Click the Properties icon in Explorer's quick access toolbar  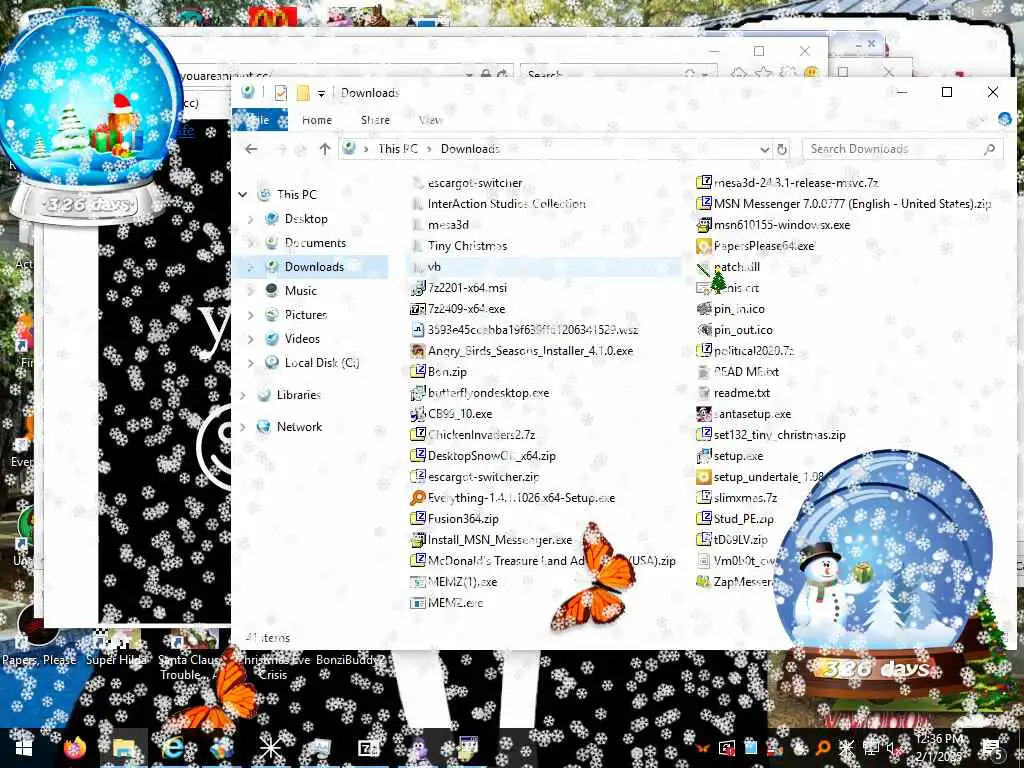281,93
